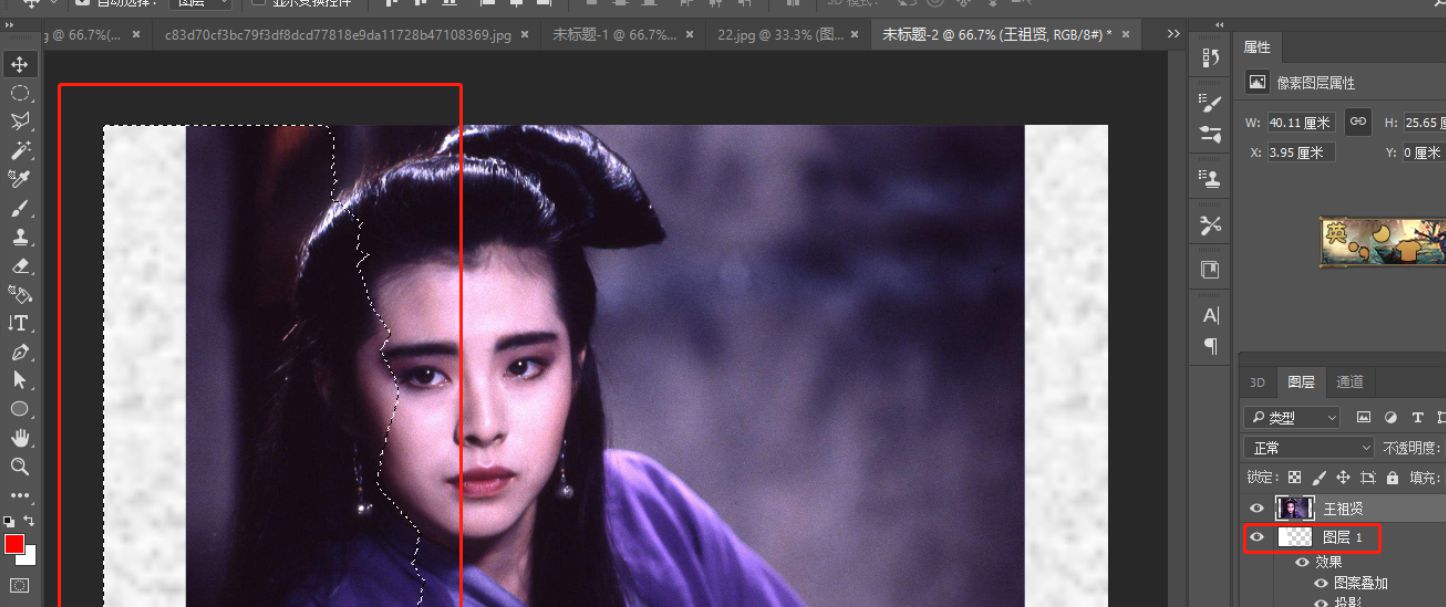The width and height of the screenshot is (1446, 607).
Task: Open the Tool Presets panel icon
Action: click(x=1210, y=225)
